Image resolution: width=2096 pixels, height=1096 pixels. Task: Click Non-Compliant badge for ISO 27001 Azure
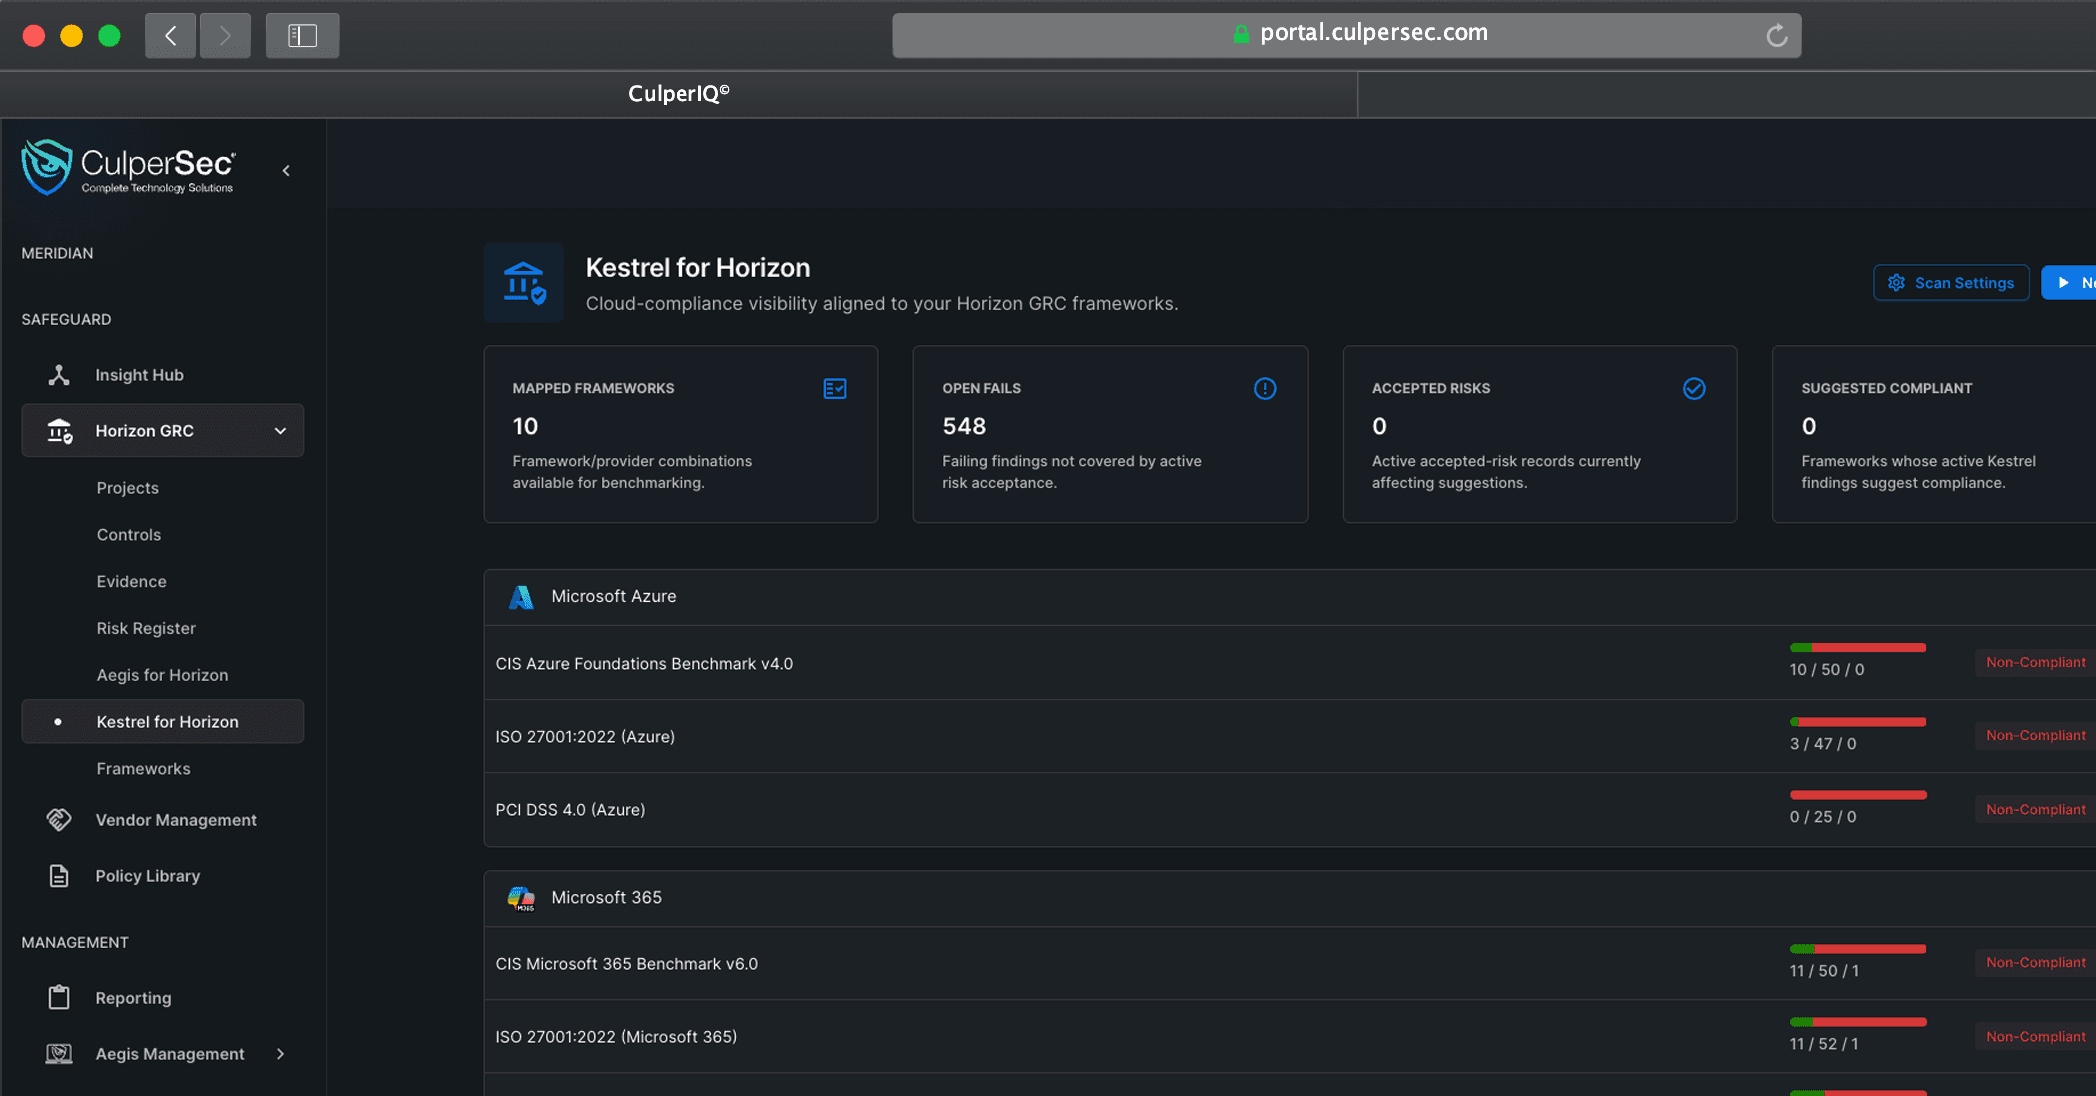click(x=2035, y=736)
